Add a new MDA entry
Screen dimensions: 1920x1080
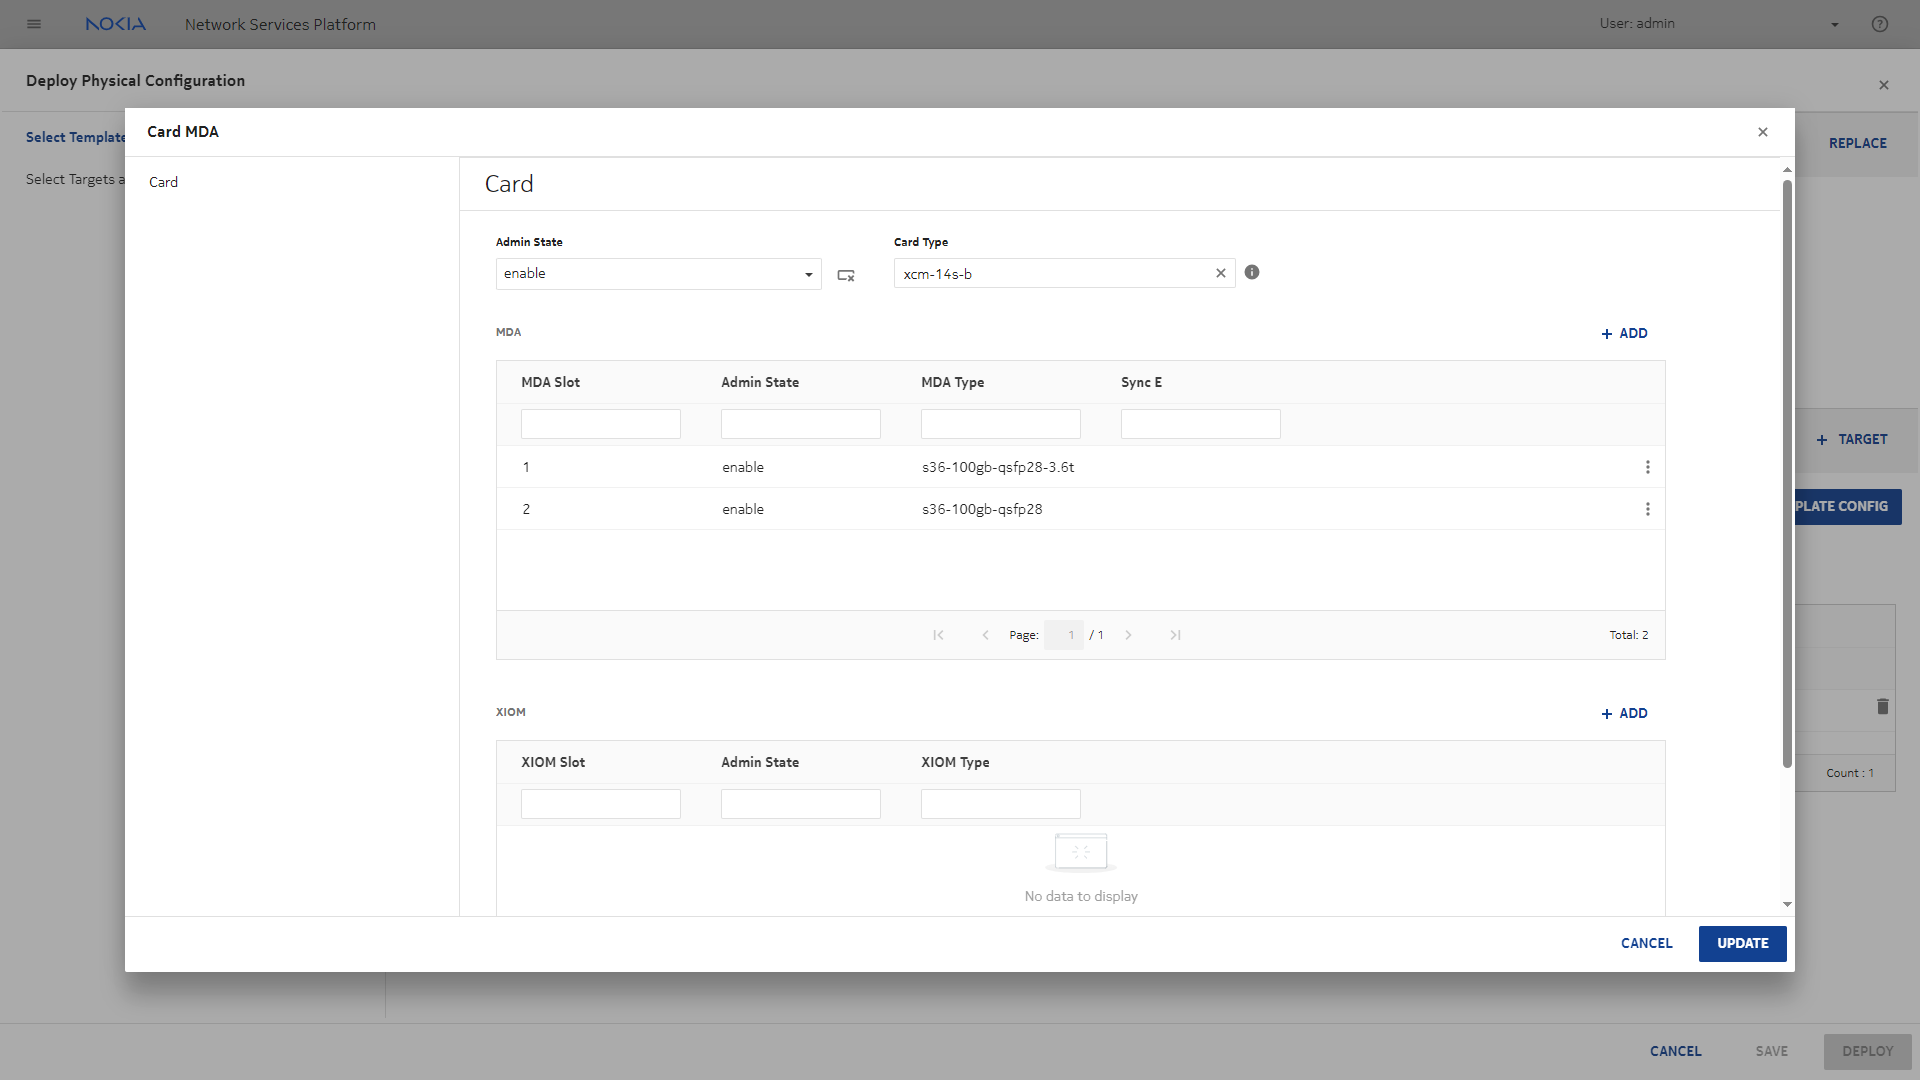click(1624, 333)
